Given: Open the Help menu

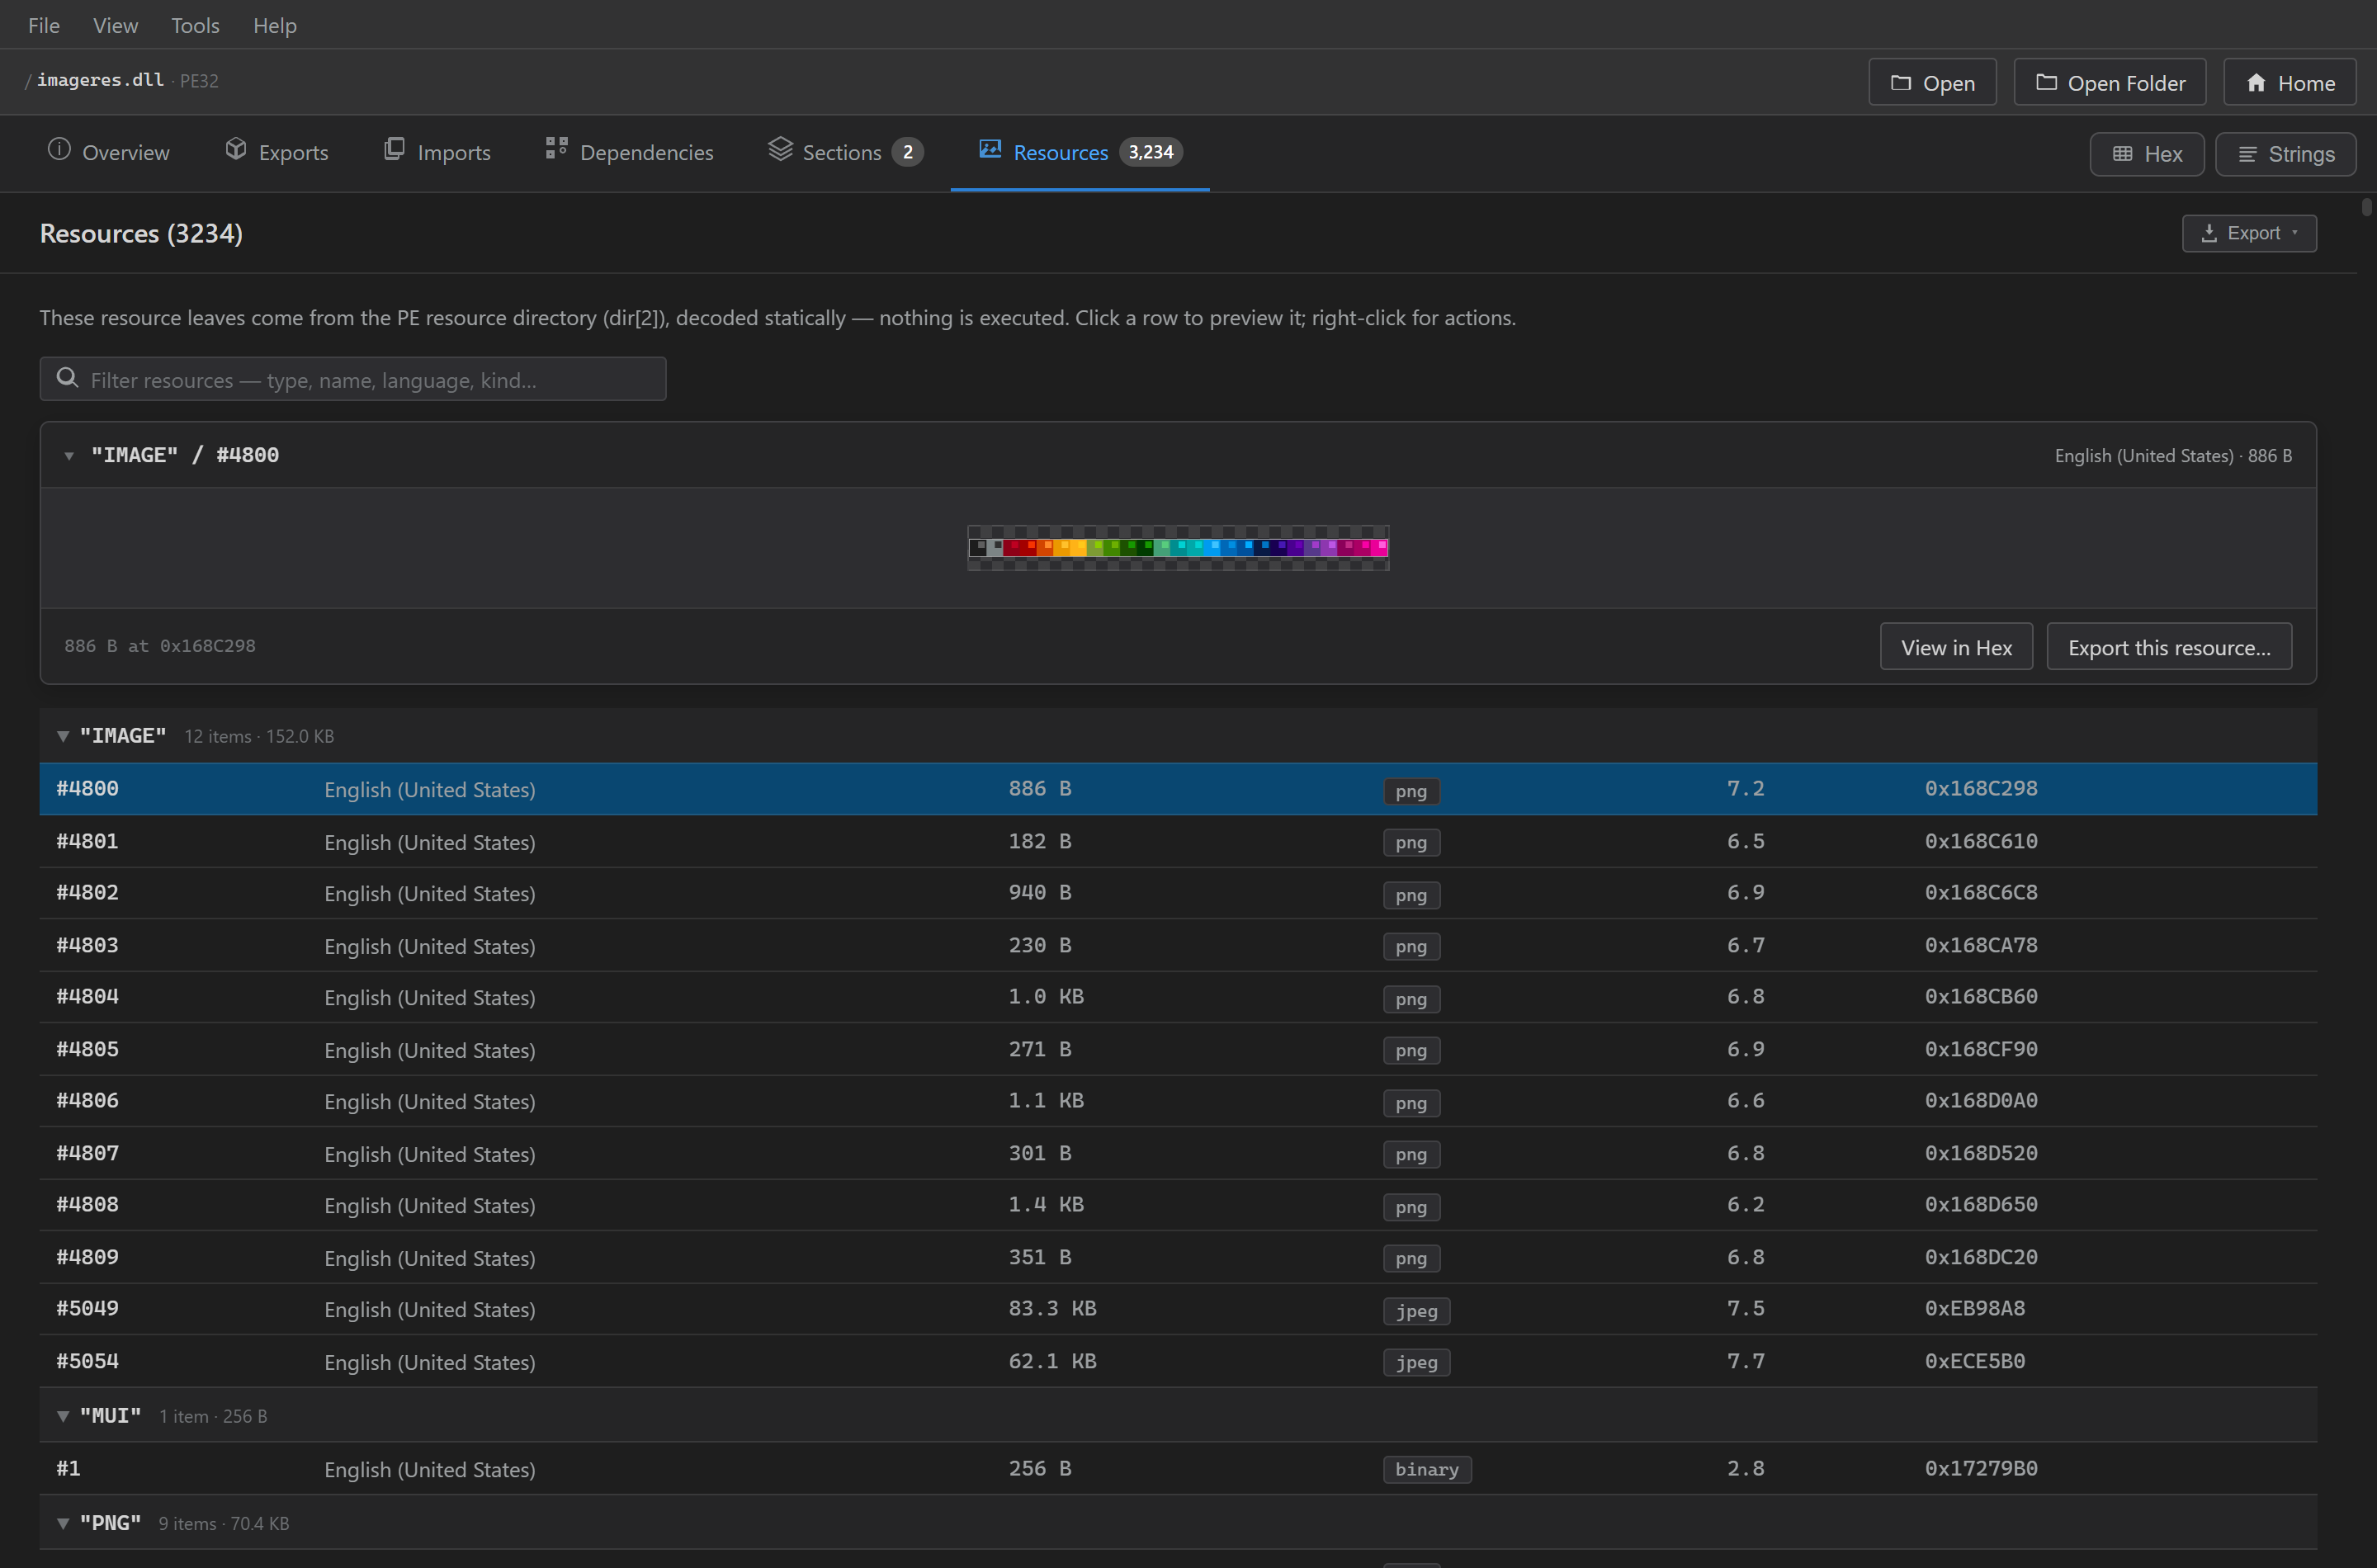Looking at the screenshot, I should click(x=275, y=25).
